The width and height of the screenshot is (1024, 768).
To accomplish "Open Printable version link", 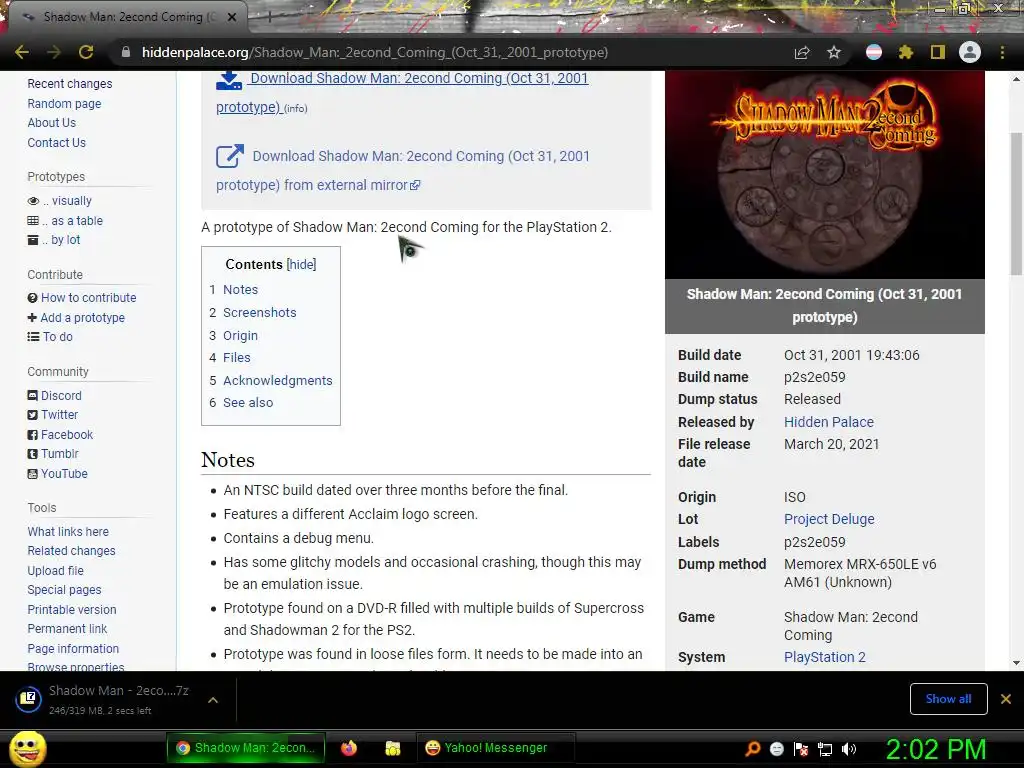I will 72,610.
